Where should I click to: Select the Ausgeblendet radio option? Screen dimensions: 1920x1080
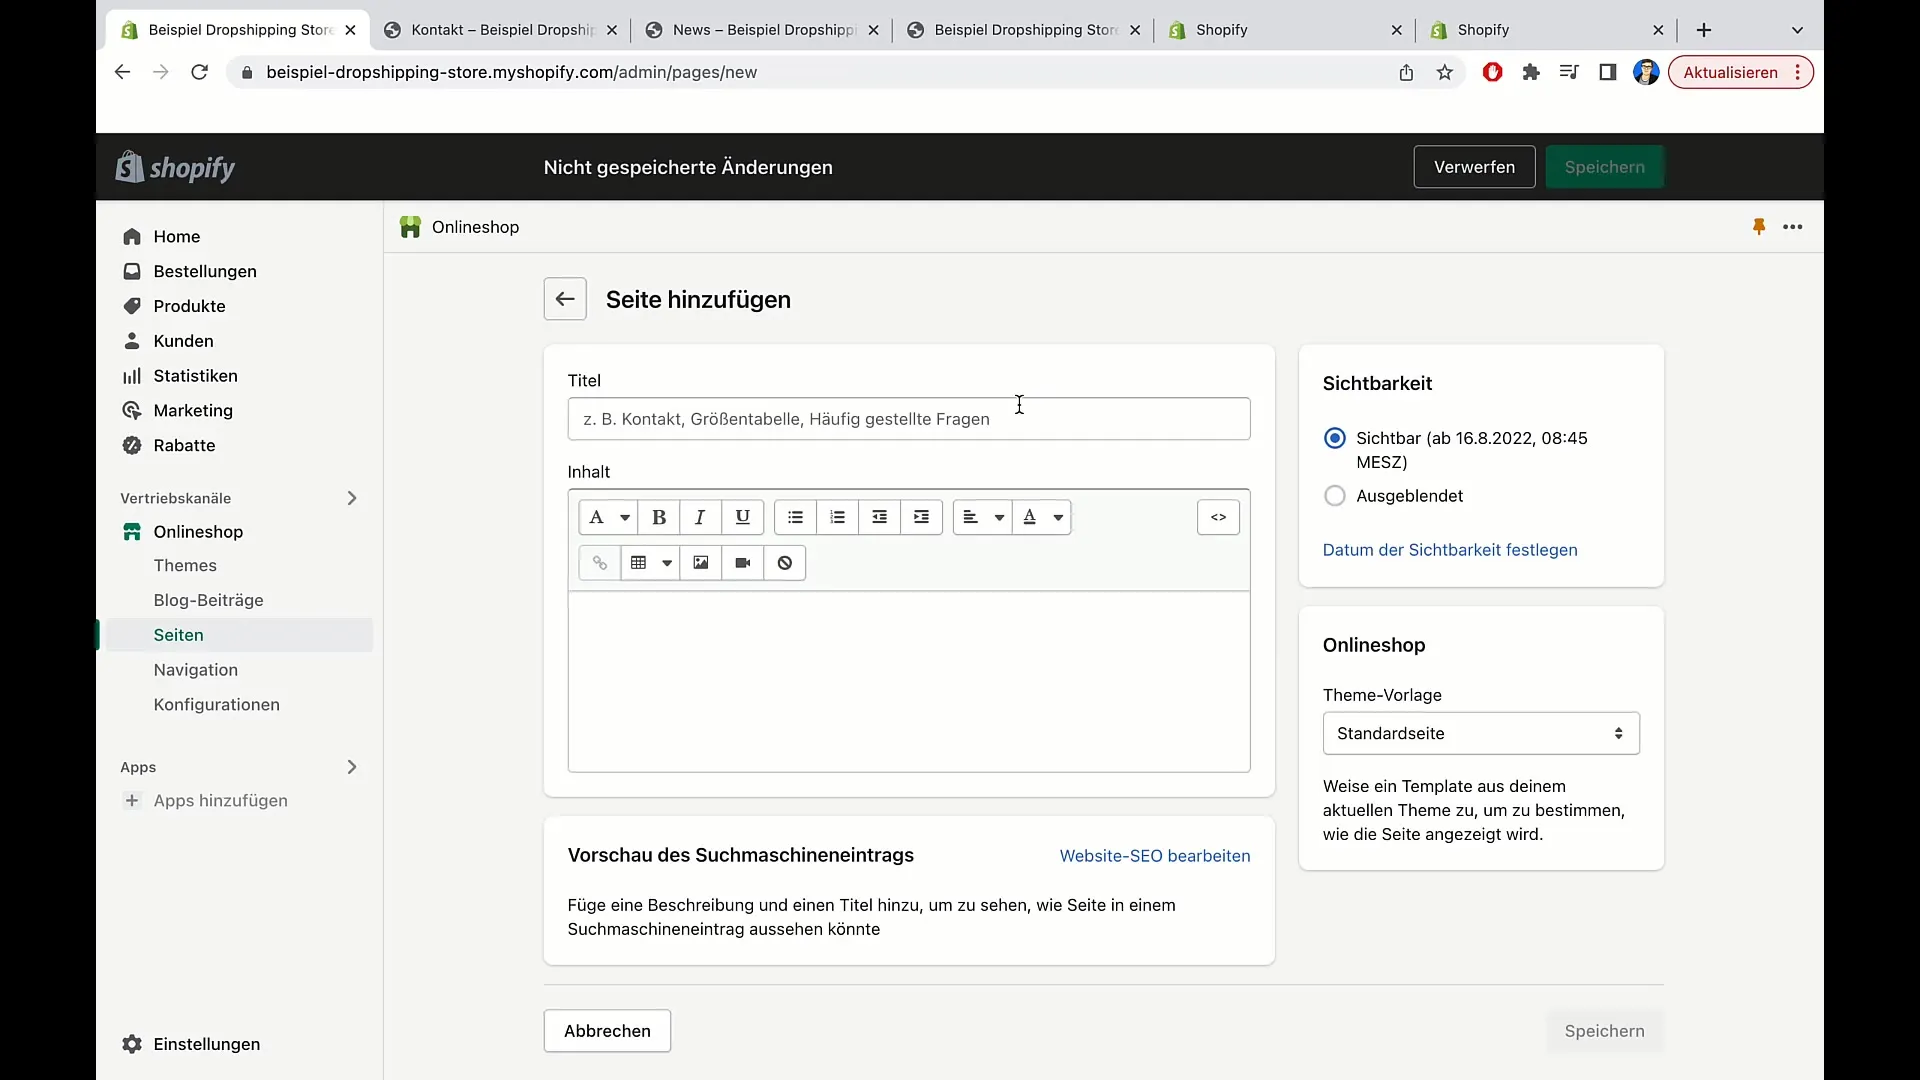pyautogui.click(x=1334, y=496)
